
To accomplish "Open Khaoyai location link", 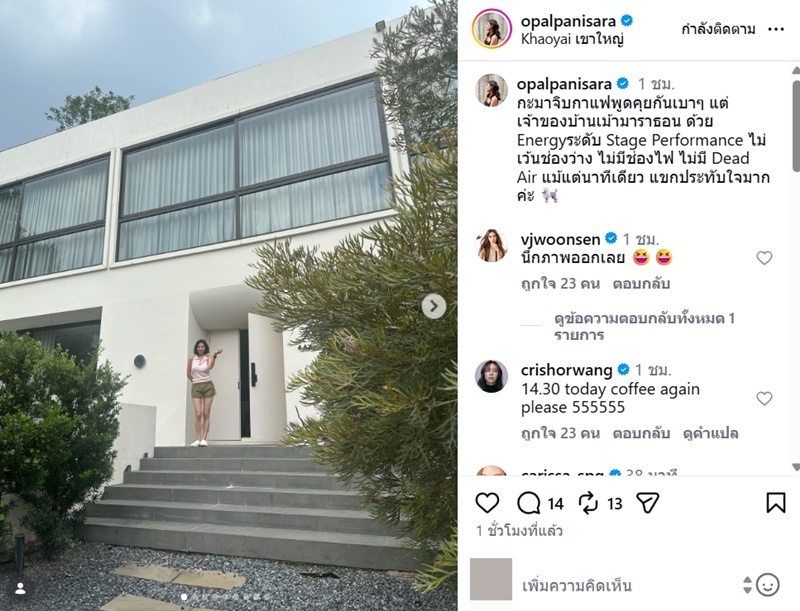I will click(572, 39).
